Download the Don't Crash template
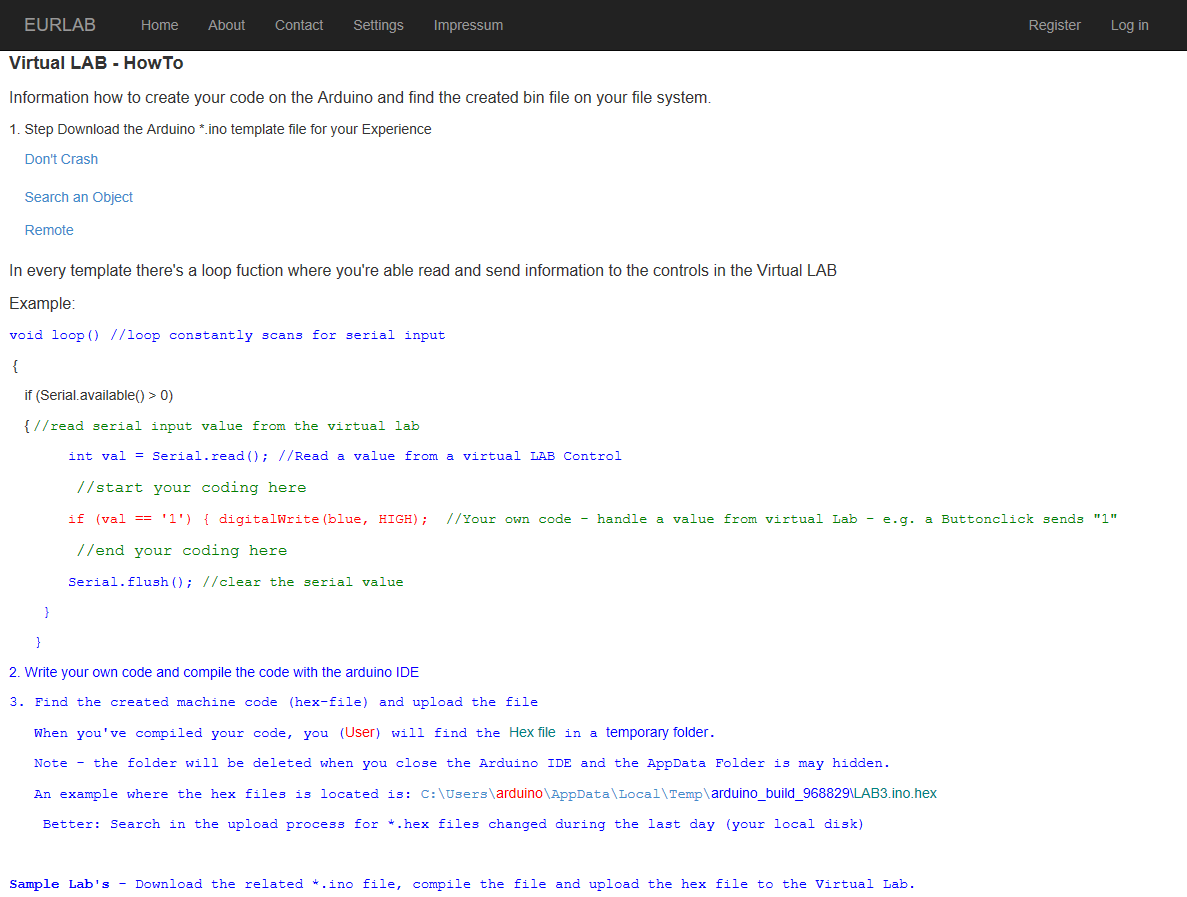1187x897 pixels. [61, 159]
